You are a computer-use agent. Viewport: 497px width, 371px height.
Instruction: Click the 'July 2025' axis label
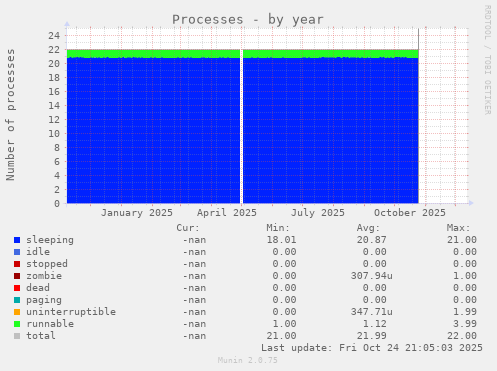(x=318, y=213)
